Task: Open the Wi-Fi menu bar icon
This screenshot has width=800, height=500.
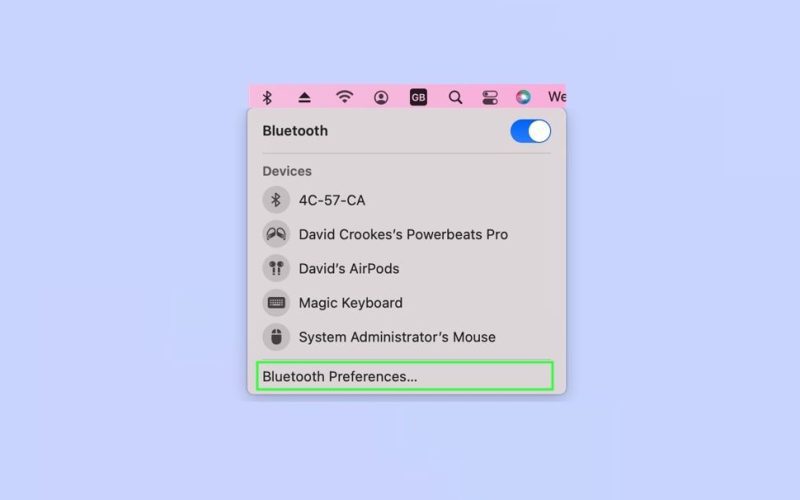Action: 344,96
